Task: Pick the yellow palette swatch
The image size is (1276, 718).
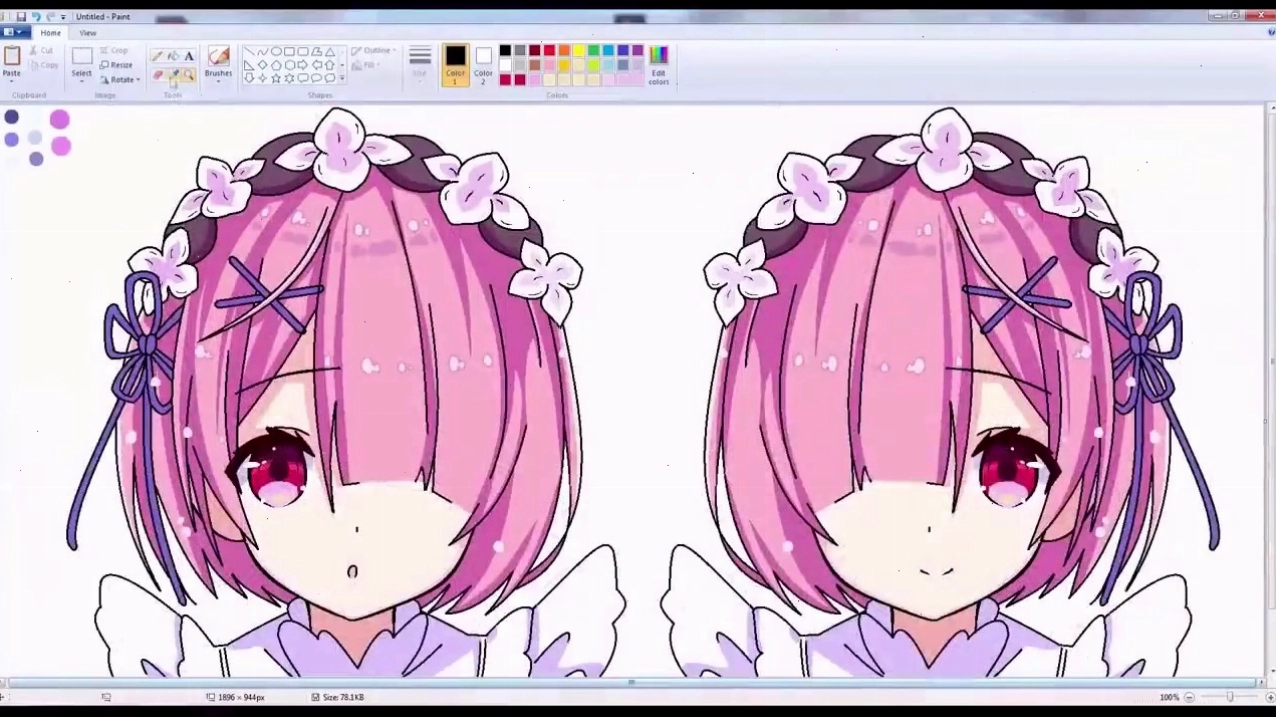Action: click(579, 51)
